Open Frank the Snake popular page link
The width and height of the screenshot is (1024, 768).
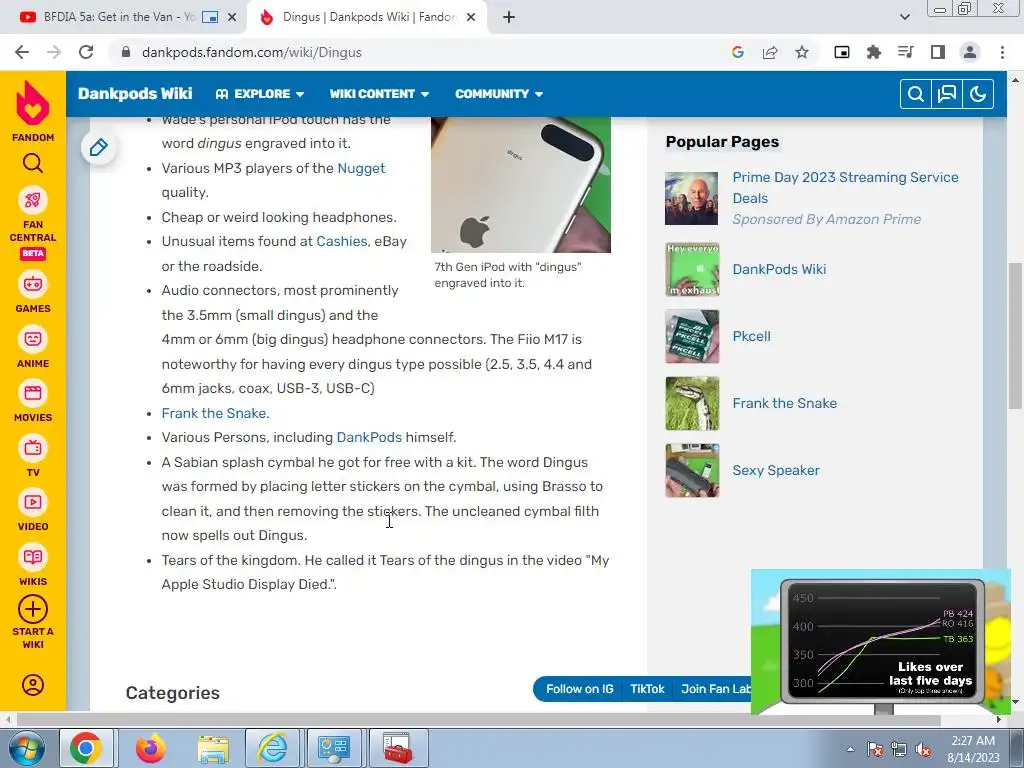coord(784,403)
